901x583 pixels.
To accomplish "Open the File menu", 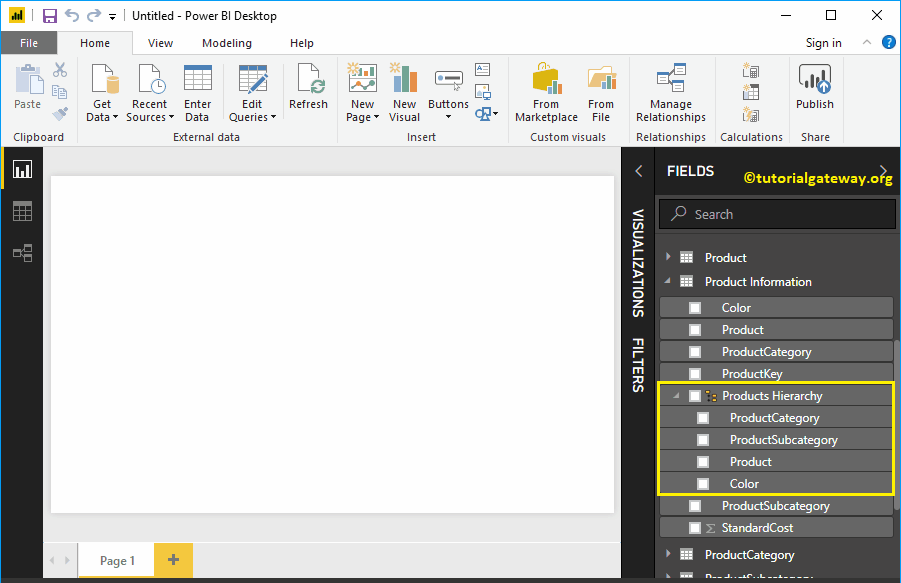I will [x=29, y=43].
